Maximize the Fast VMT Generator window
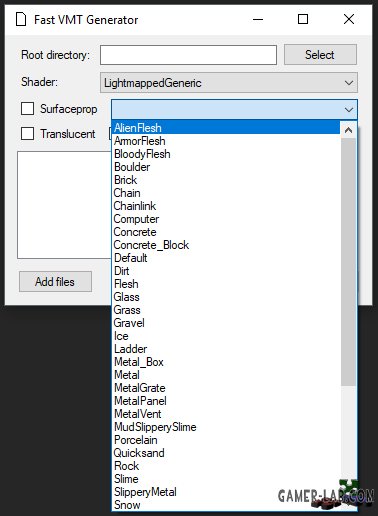378x516 pixels. (303, 19)
